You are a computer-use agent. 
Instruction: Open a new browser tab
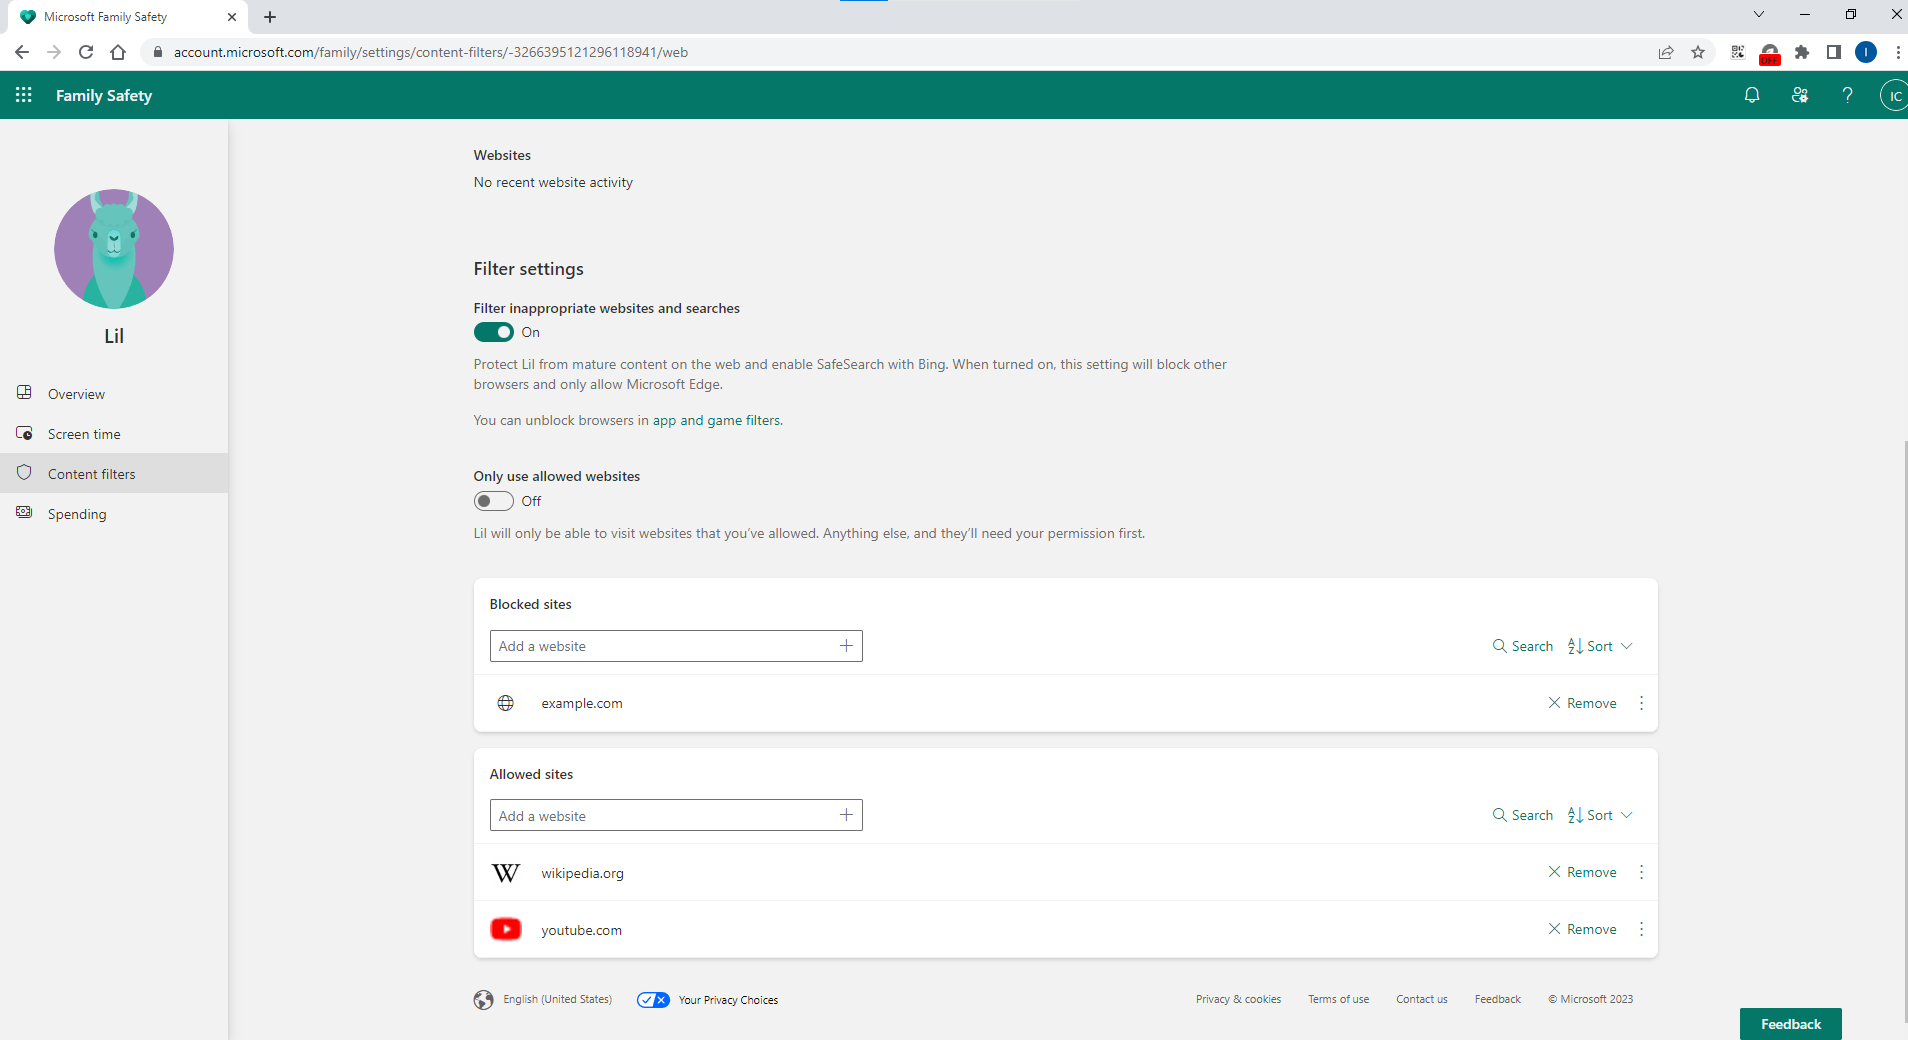[x=270, y=17]
